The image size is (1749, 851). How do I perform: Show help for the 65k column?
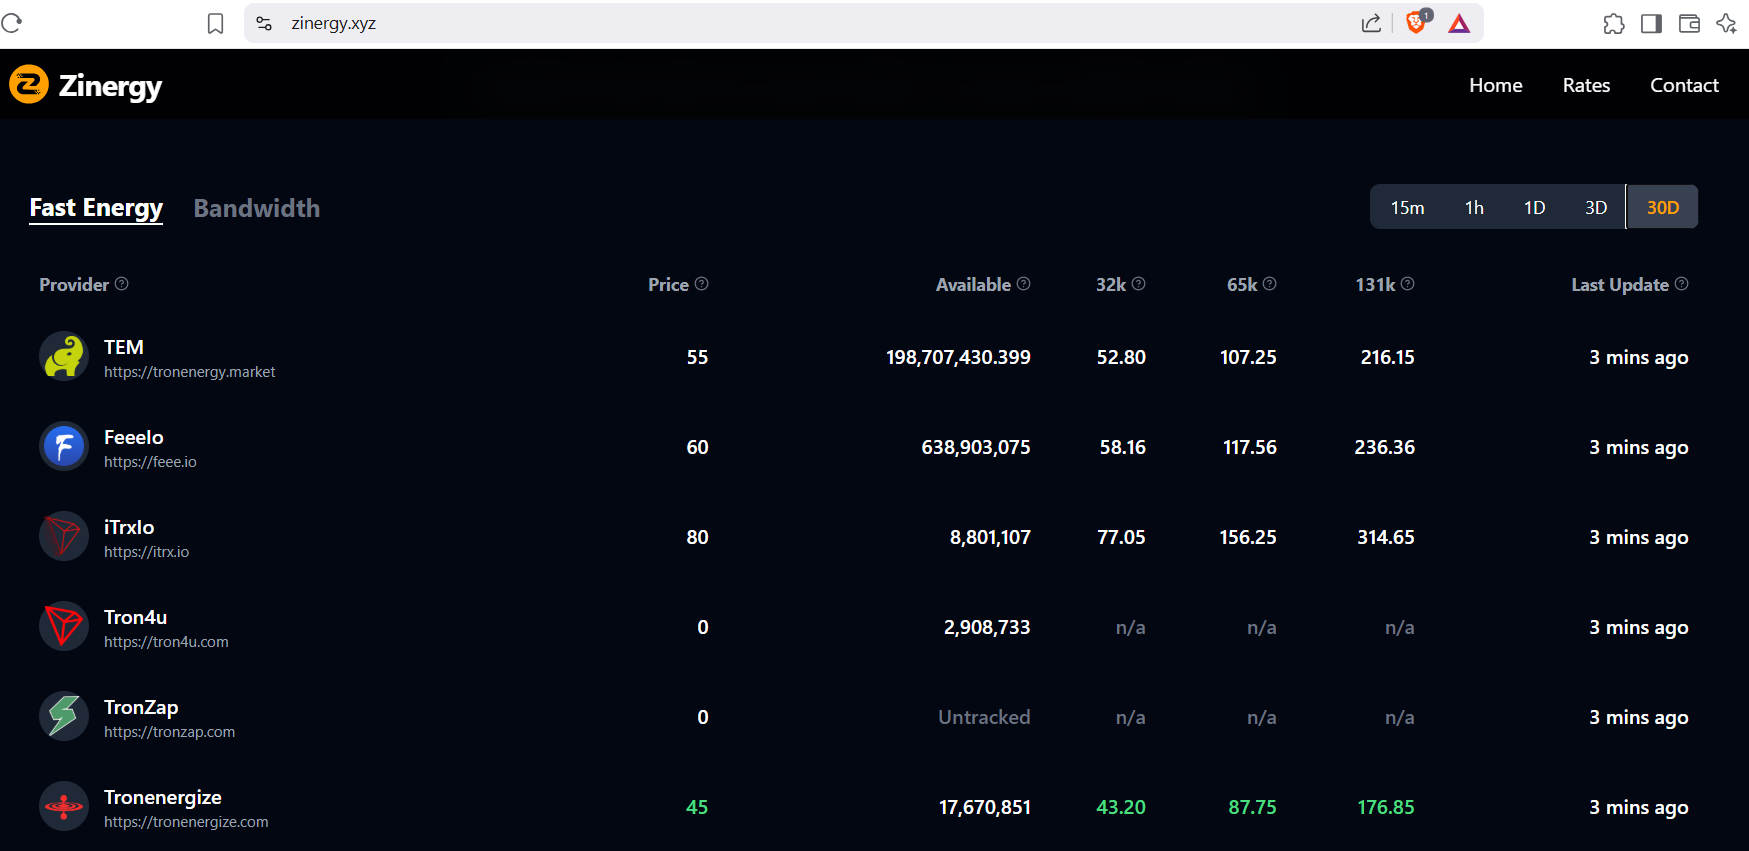click(x=1269, y=284)
